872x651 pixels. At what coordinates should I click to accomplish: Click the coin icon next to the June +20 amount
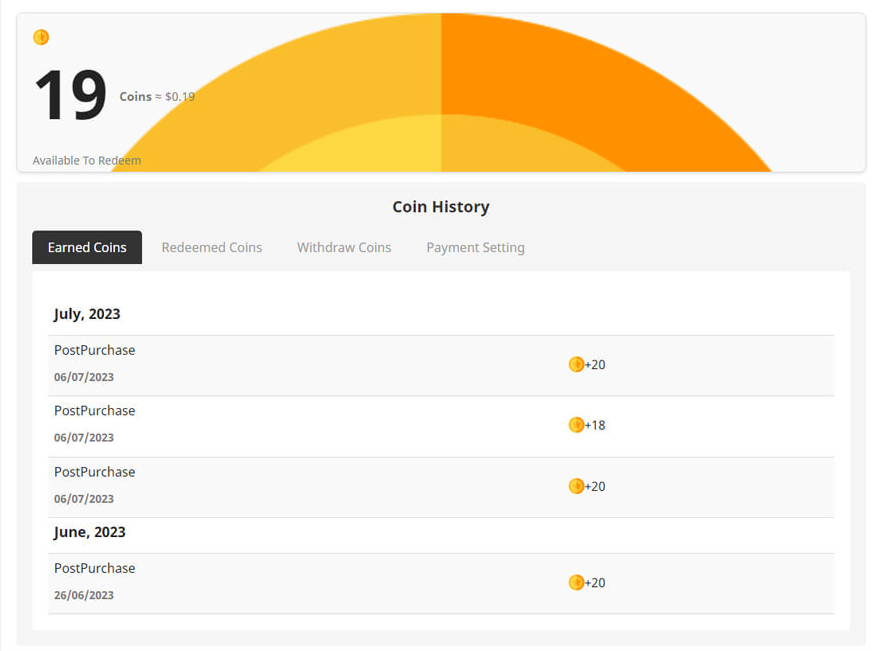coord(576,583)
